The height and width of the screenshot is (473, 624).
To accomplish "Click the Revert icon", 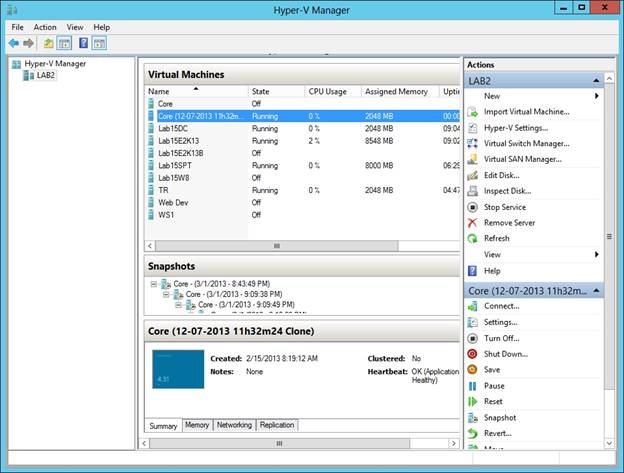I will [472, 434].
